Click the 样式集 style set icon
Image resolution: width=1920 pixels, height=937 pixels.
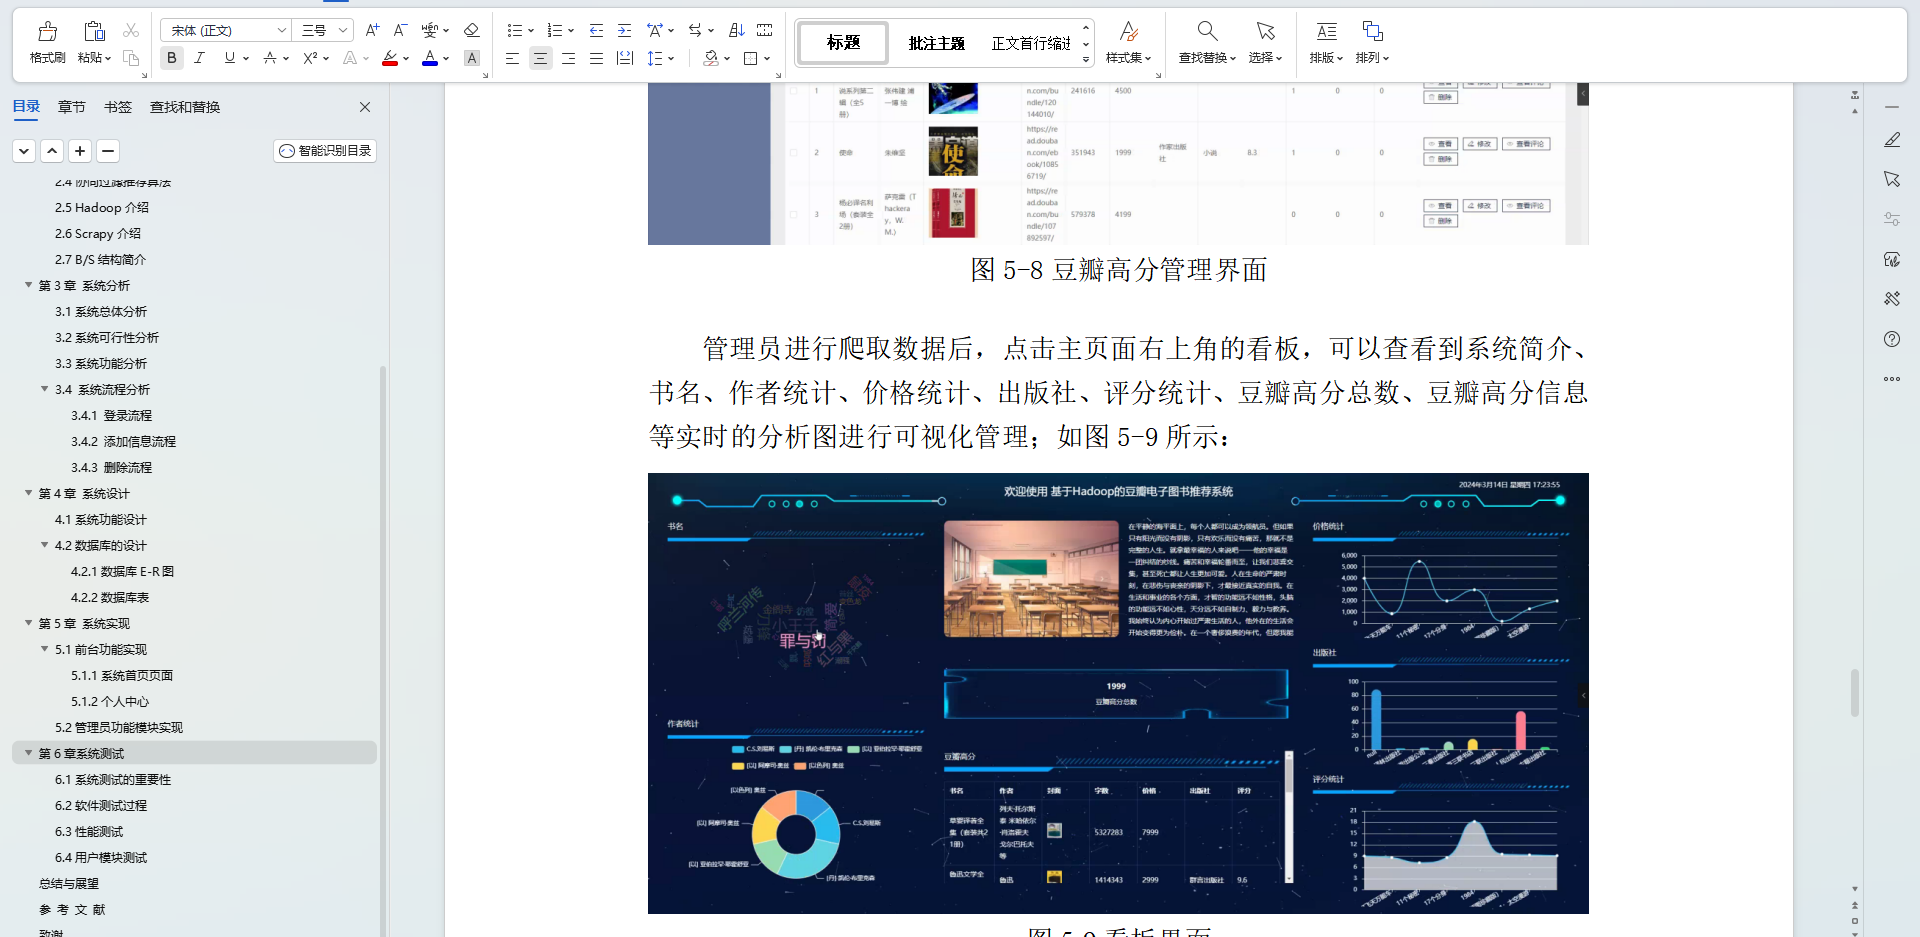[x=1128, y=32]
